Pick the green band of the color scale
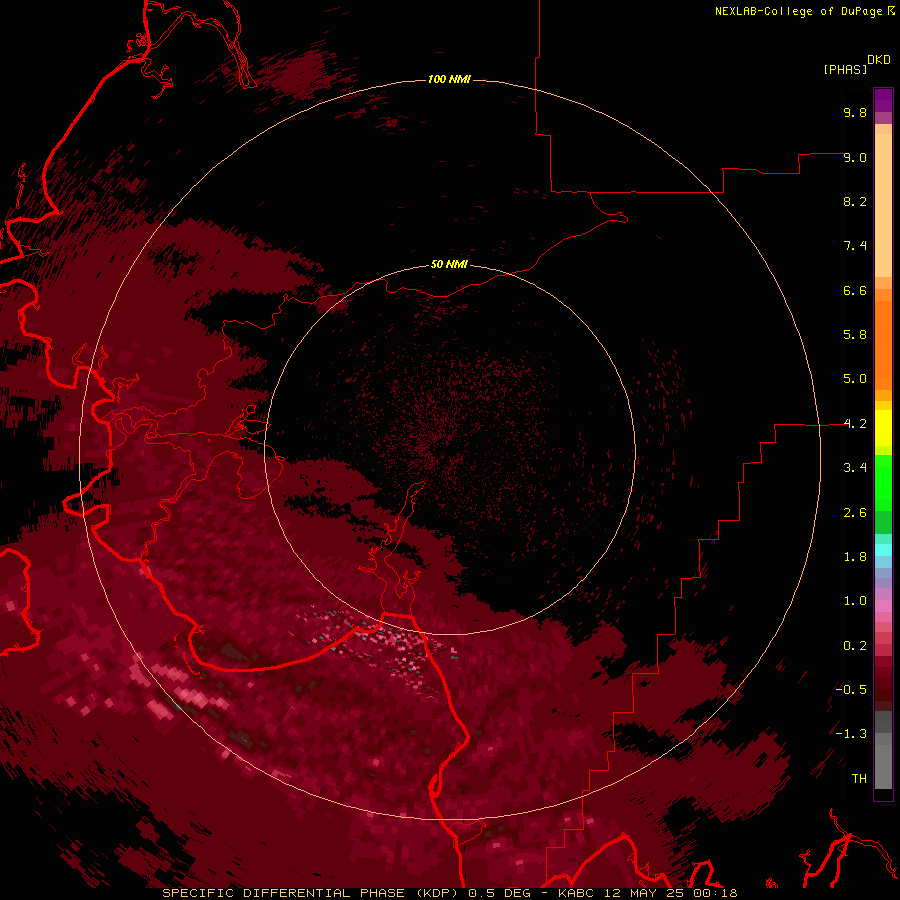Screen dimensions: 900x900 coord(883,482)
